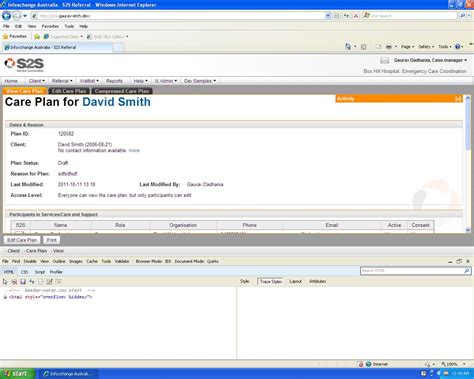Open the Favorites menu in IE menu bar
Screen dimensions: 474x379
coord(50,26)
